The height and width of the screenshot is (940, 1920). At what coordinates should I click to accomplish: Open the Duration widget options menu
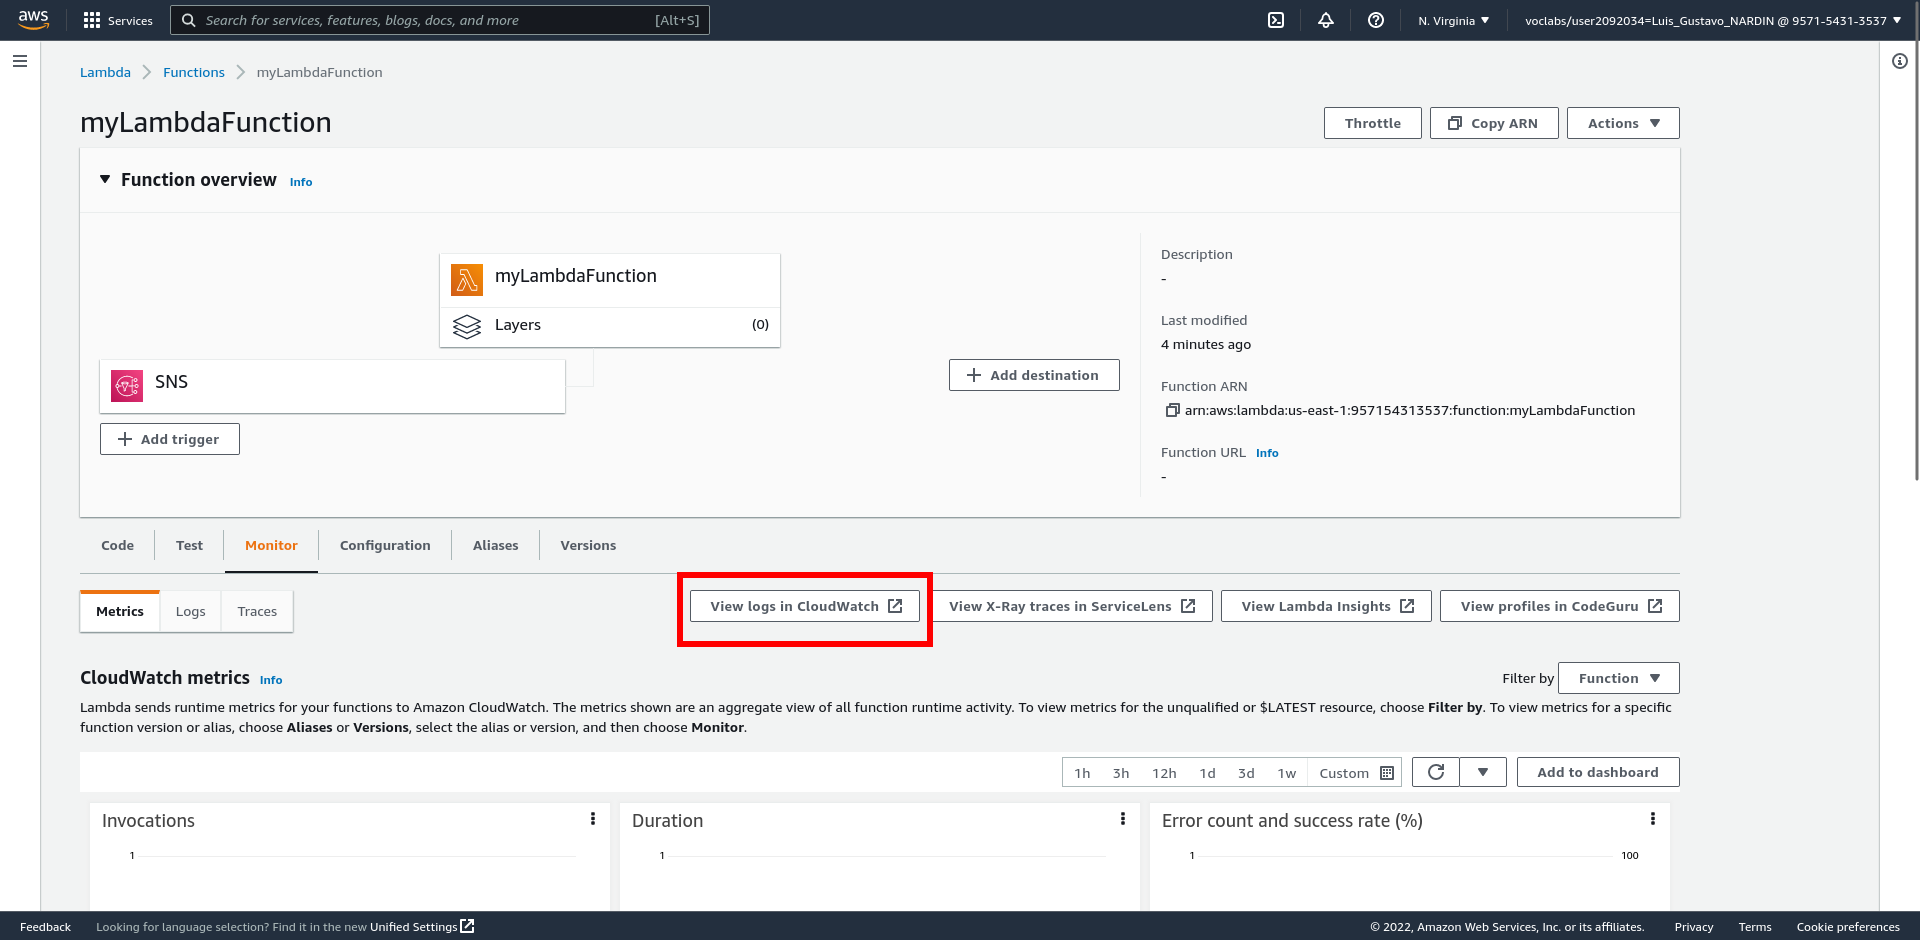coord(1123,819)
